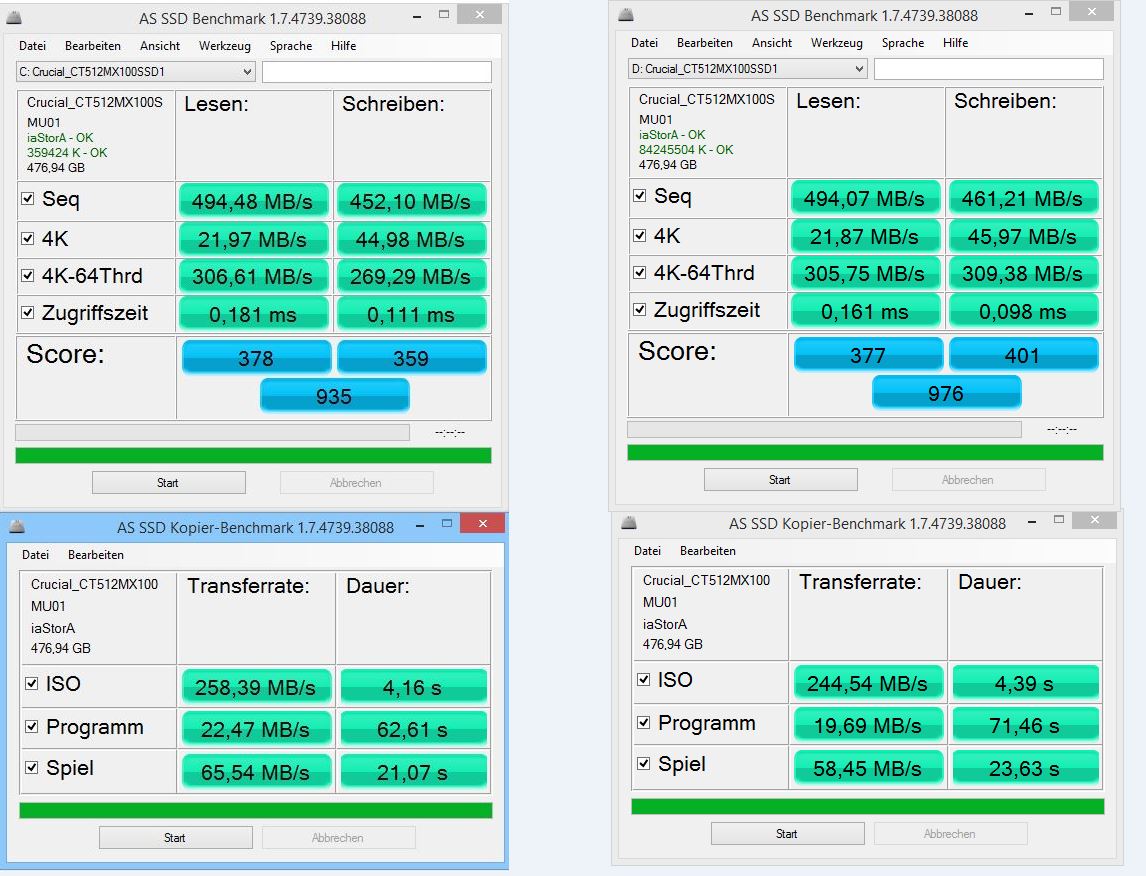The image size is (1146, 876).
Task: Open Ansicht menu in C: drive window
Action: point(160,45)
